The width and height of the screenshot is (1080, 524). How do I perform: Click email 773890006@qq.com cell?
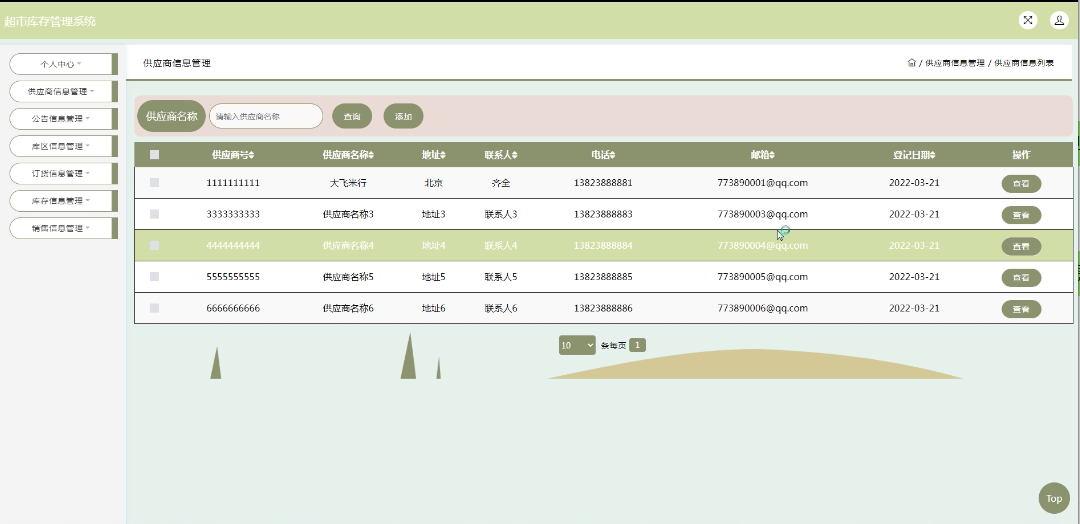[762, 308]
